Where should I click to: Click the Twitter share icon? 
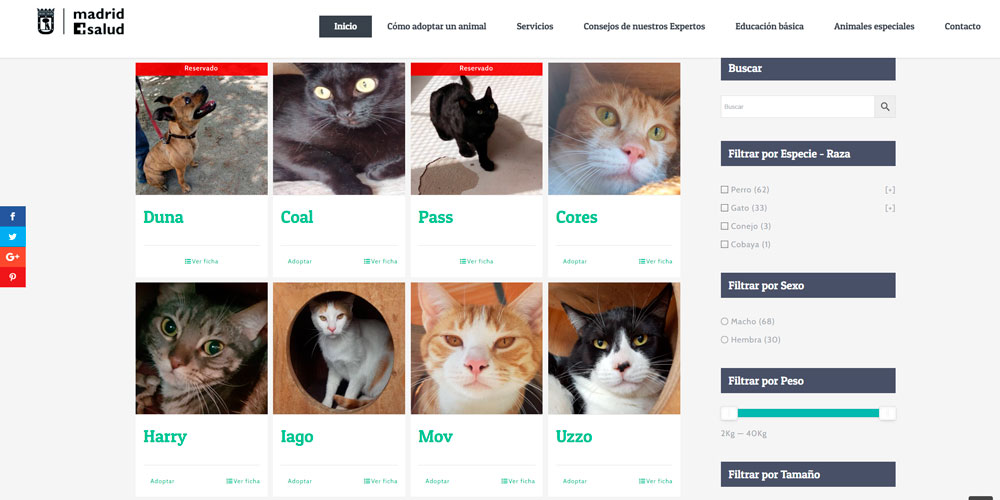coord(13,237)
